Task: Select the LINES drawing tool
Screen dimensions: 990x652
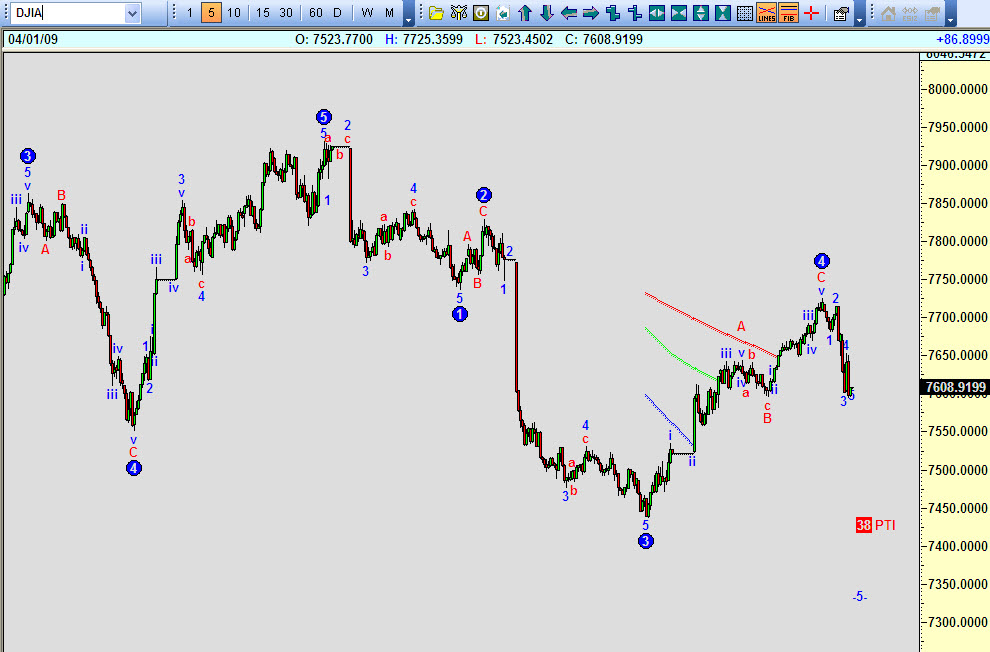Action: click(766, 13)
